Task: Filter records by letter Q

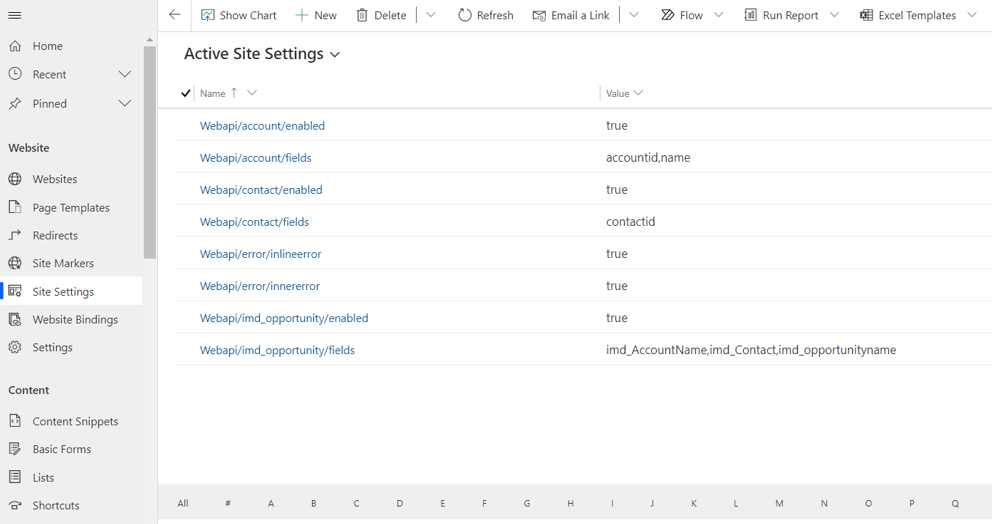Action: click(955, 503)
